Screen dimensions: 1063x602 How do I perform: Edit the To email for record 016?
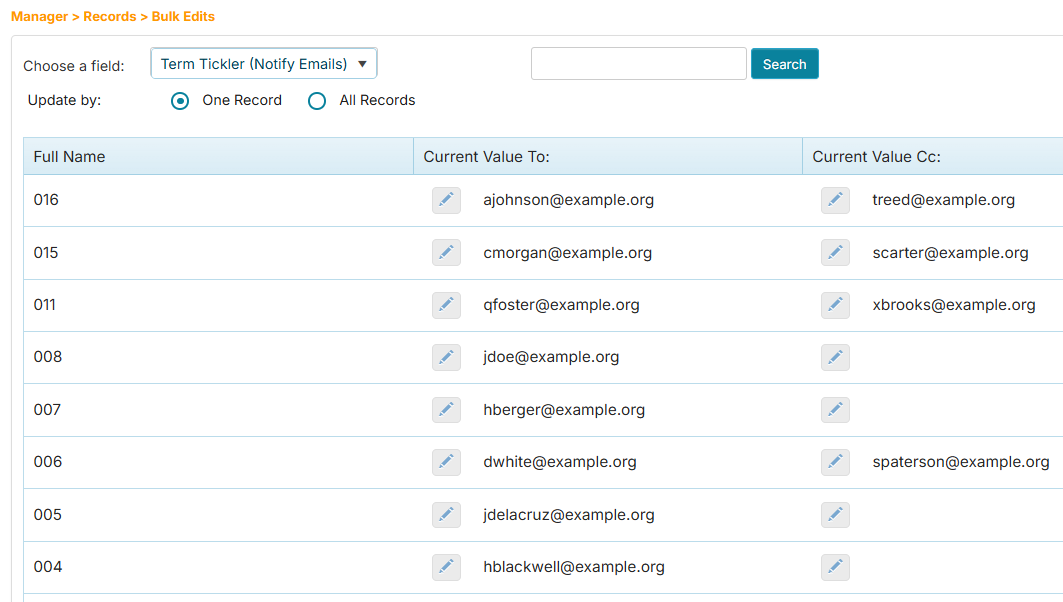click(x=446, y=200)
